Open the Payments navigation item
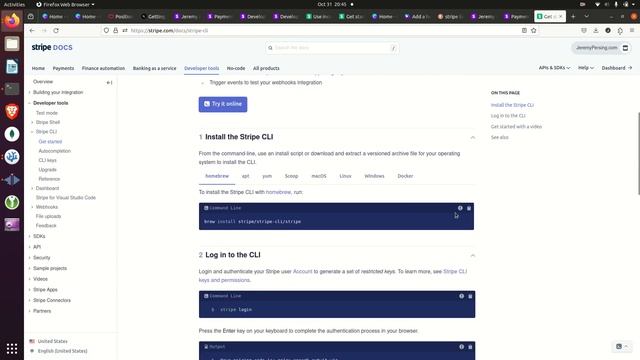Image resolution: width=640 pixels, height=360 pixels. [63, 68]
